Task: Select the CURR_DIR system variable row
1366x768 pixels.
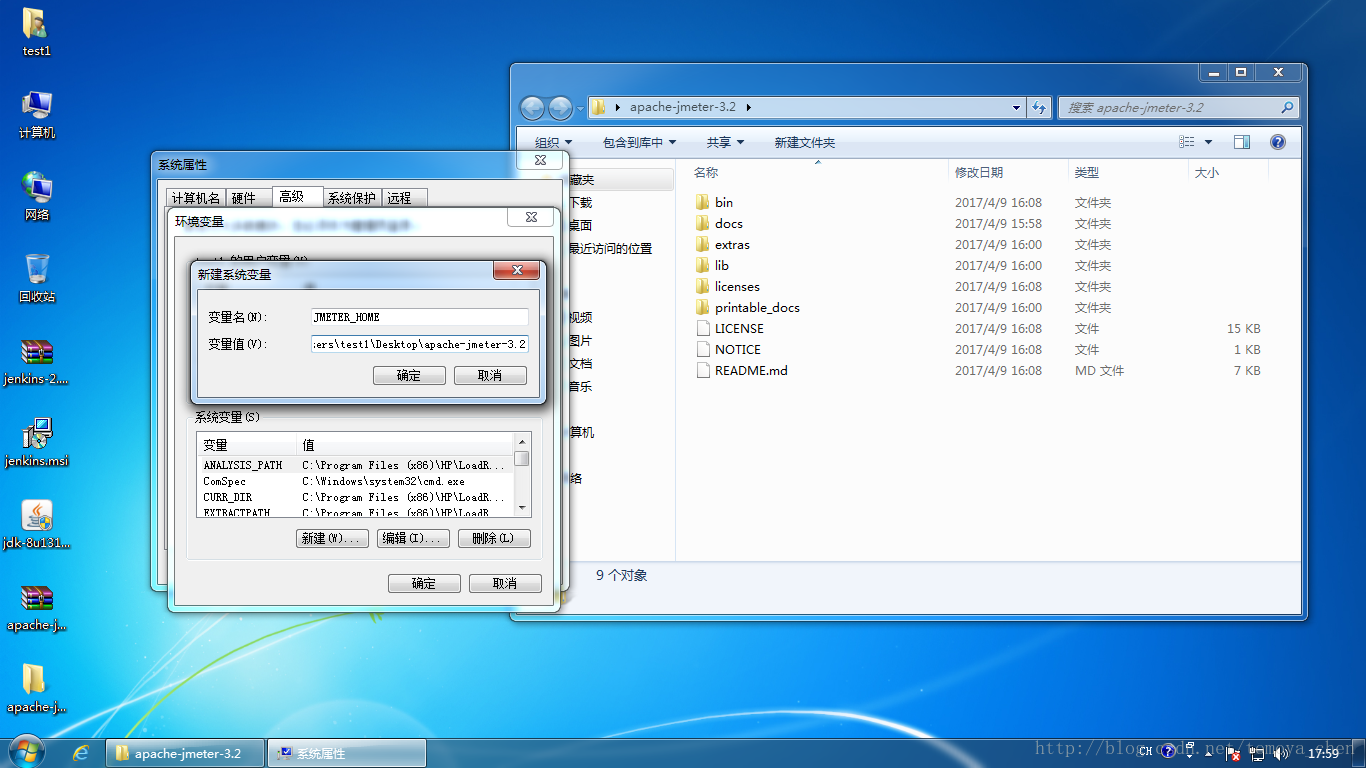Action: (x=355, y=497)
